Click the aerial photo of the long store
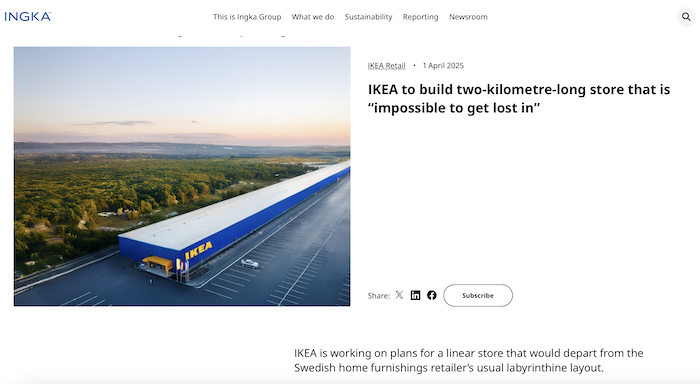This screenshot has width=700, height=384. coord(182,176)
